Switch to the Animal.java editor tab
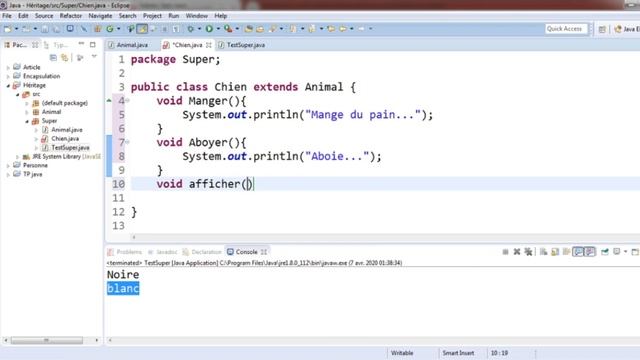 tap(128, 45)
